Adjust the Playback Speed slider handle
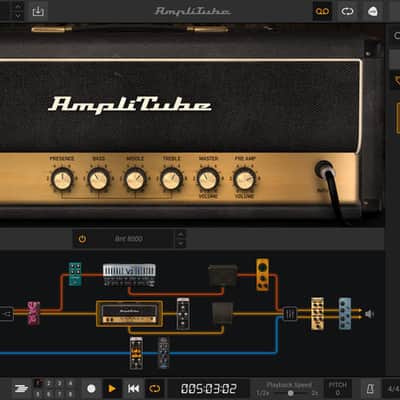Viewport: 400px width, 400px height. (291, 393)
